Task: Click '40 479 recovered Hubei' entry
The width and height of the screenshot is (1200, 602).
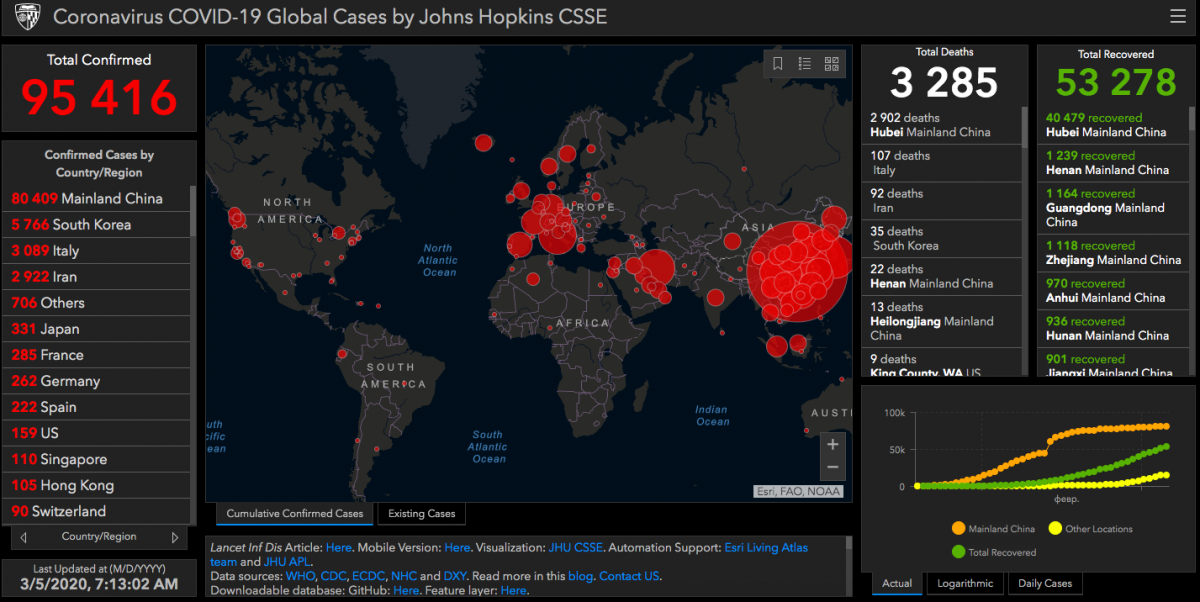Action: pyautogui.click(x=1112, y=125)
